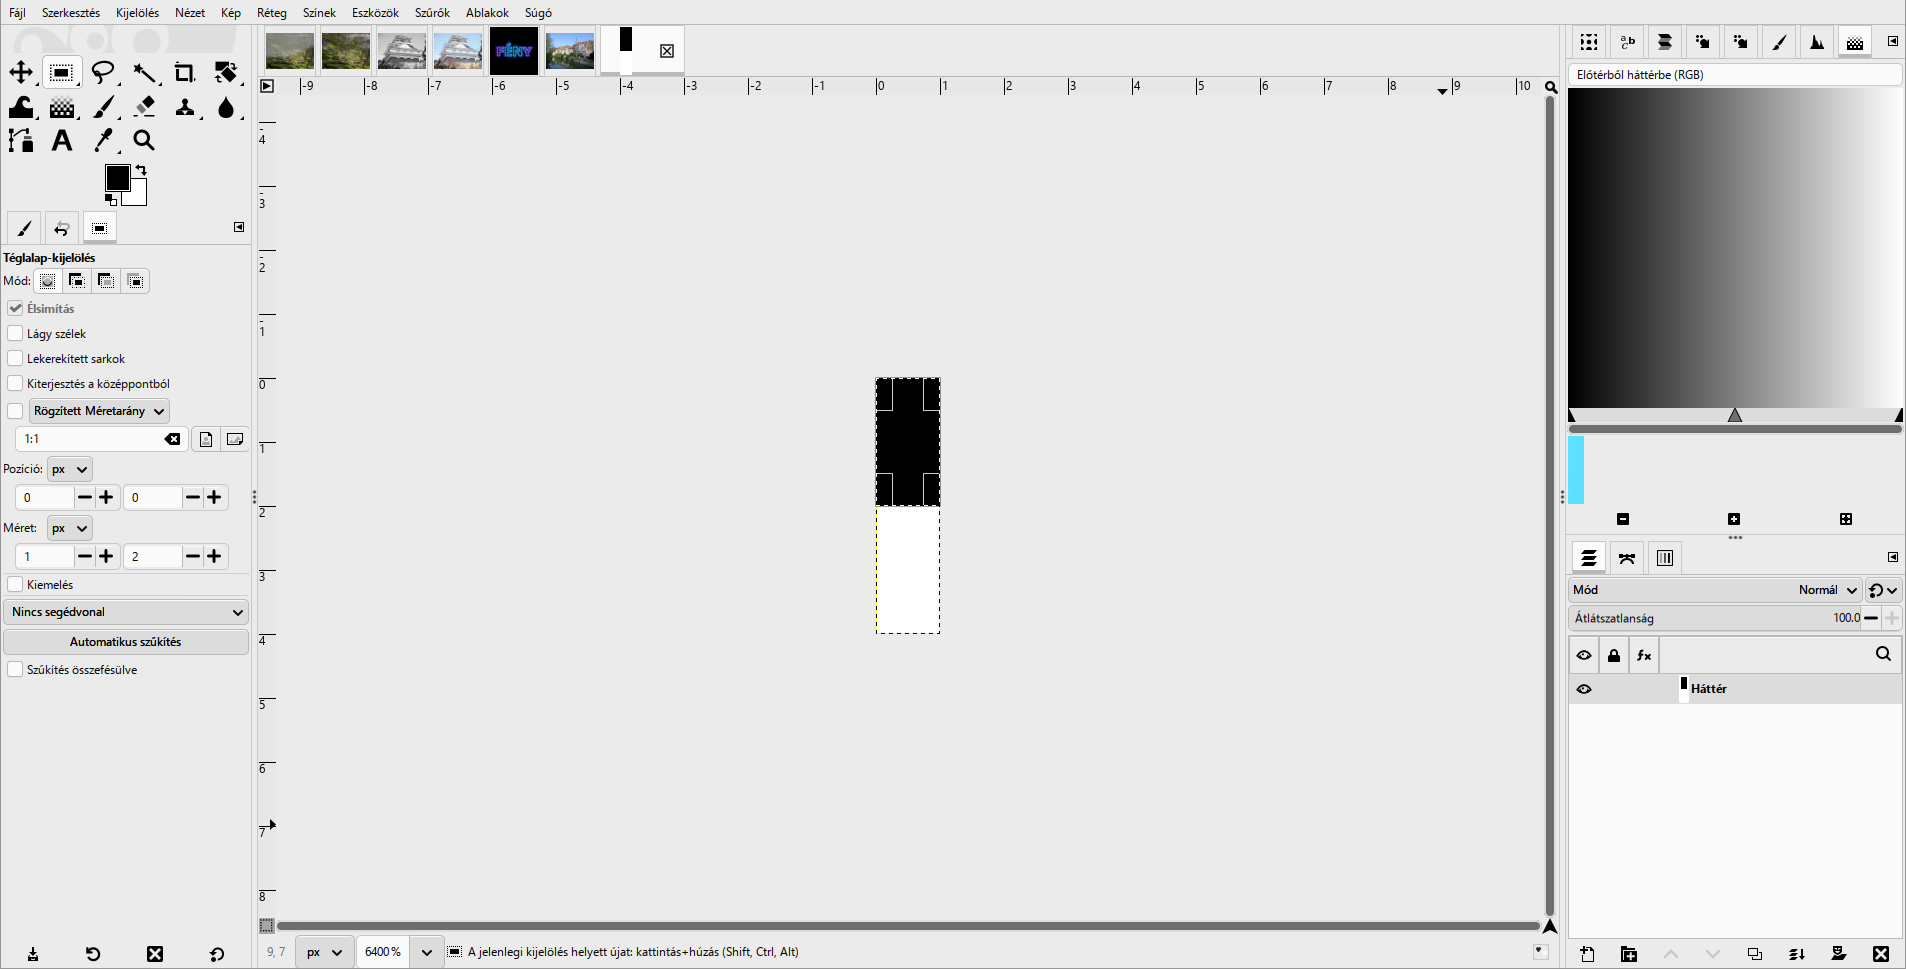The height and width of the screenshot is (969, 1906).
Task: Select the Smudge drop tool
Action: point(226,107)
